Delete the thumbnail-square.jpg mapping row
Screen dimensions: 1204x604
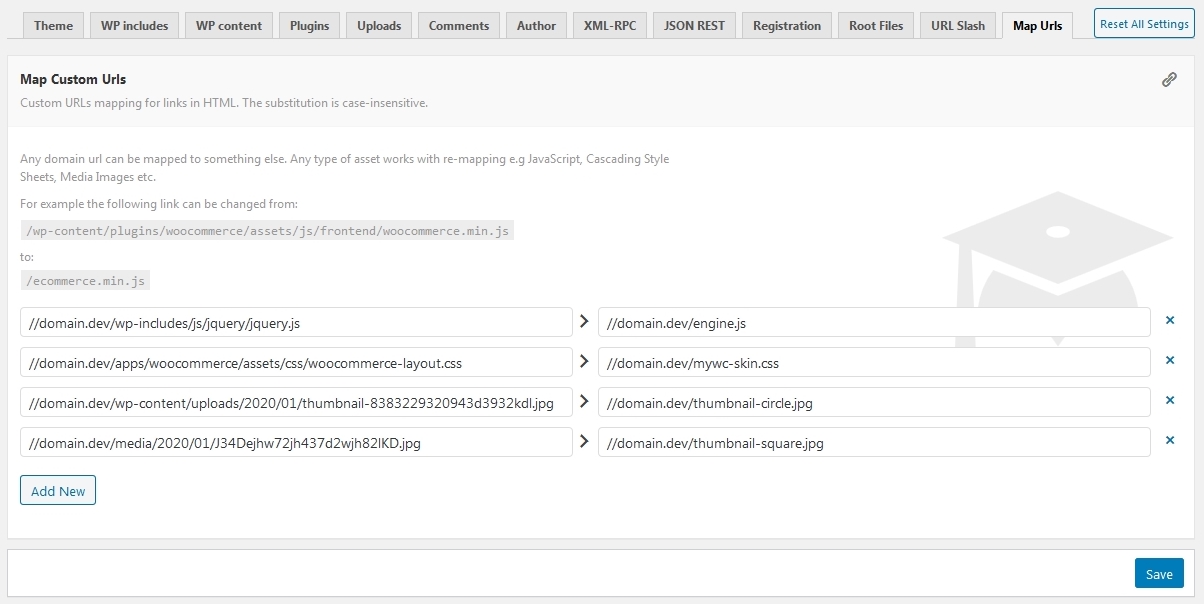(x=1170, y=441)
